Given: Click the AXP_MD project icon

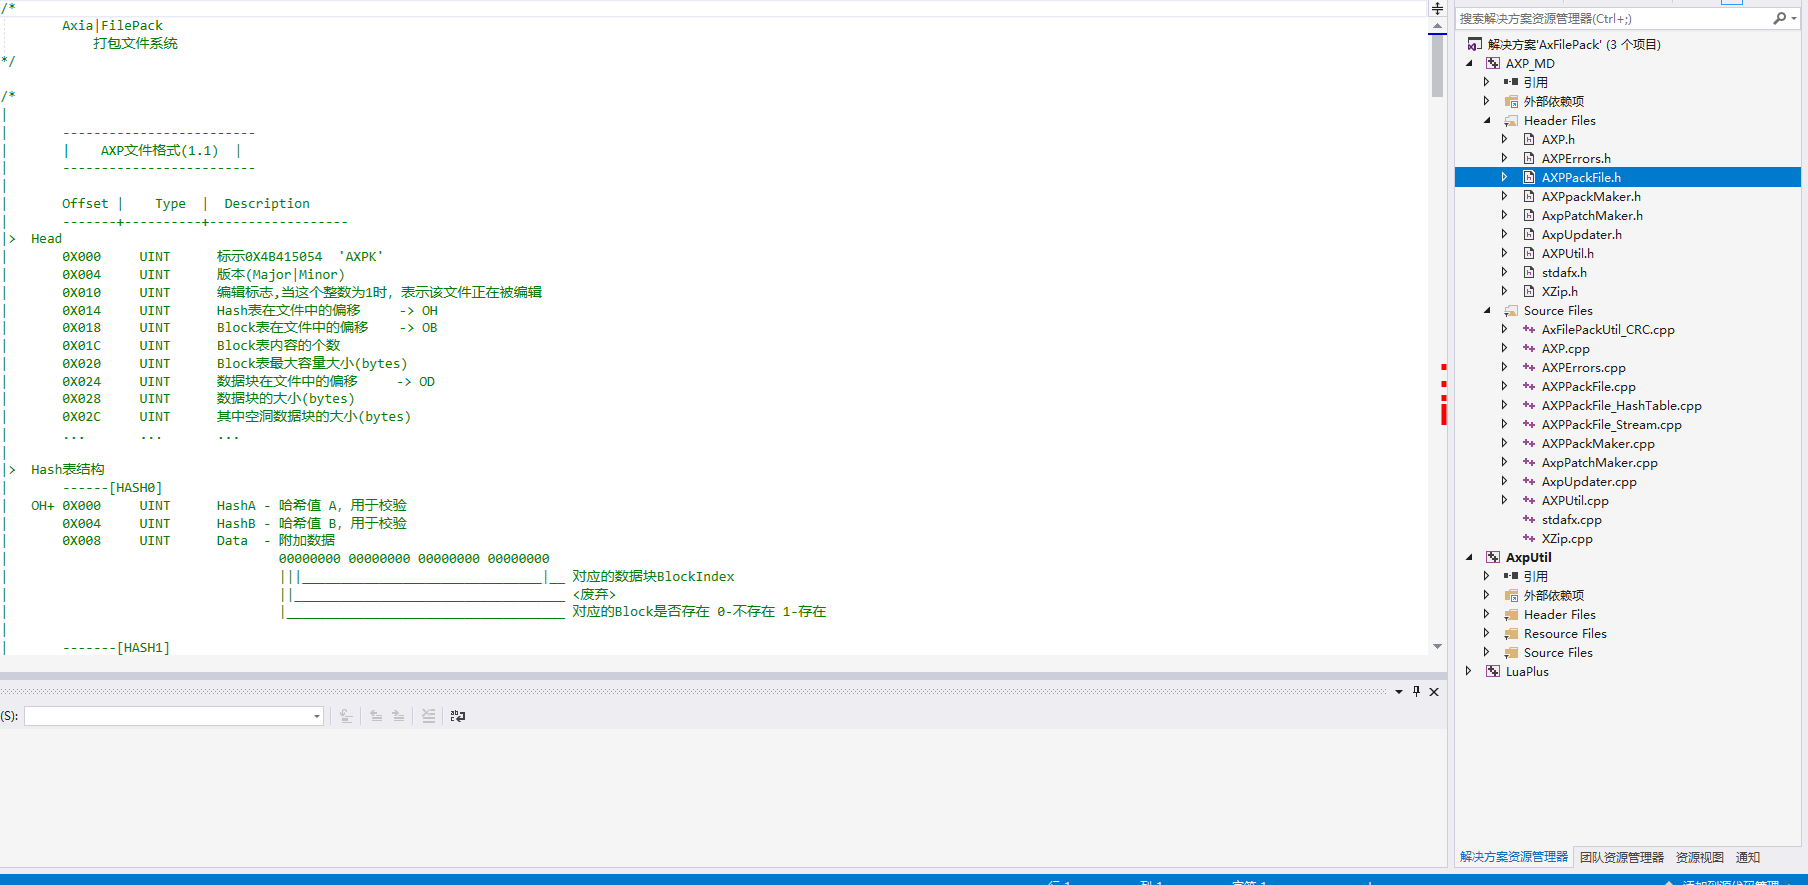Looking at the screenshot, I should (1493, 63).
